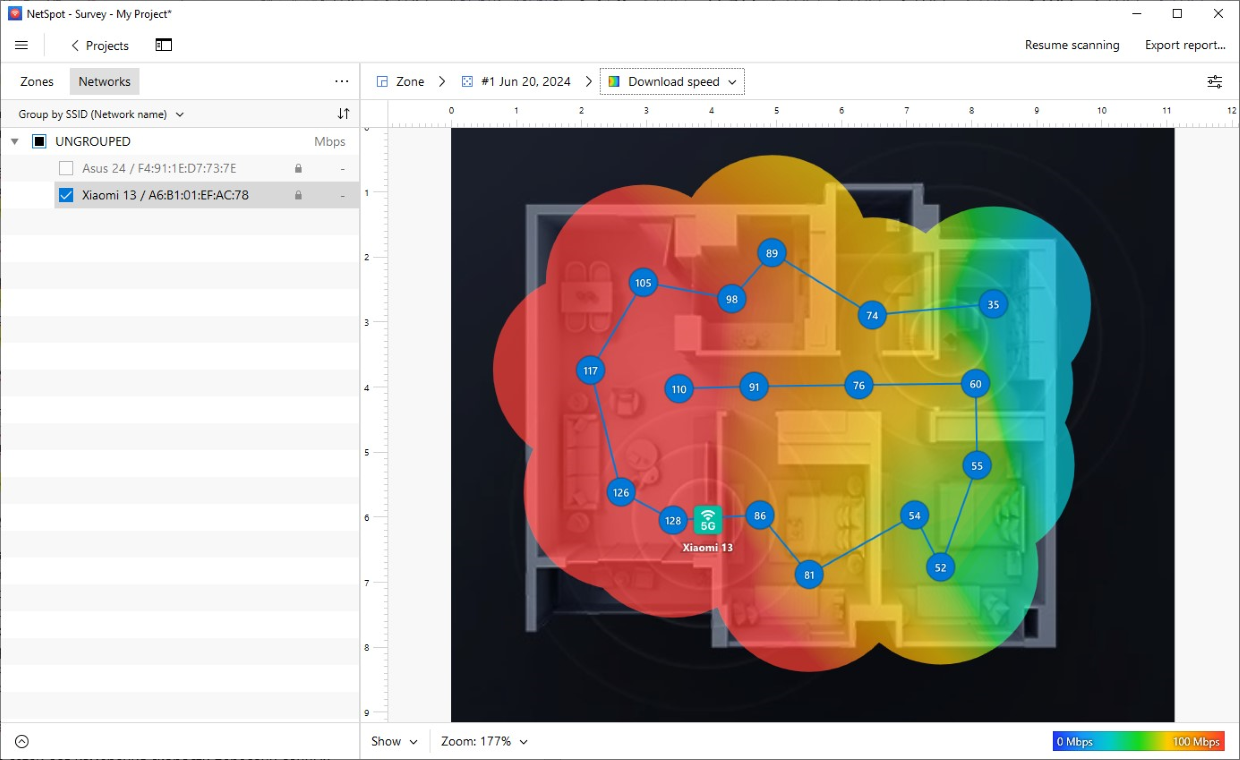Screen dimensions: 1240x760
Task: Click the sort order icon above the network list
Action: point(345,114)
